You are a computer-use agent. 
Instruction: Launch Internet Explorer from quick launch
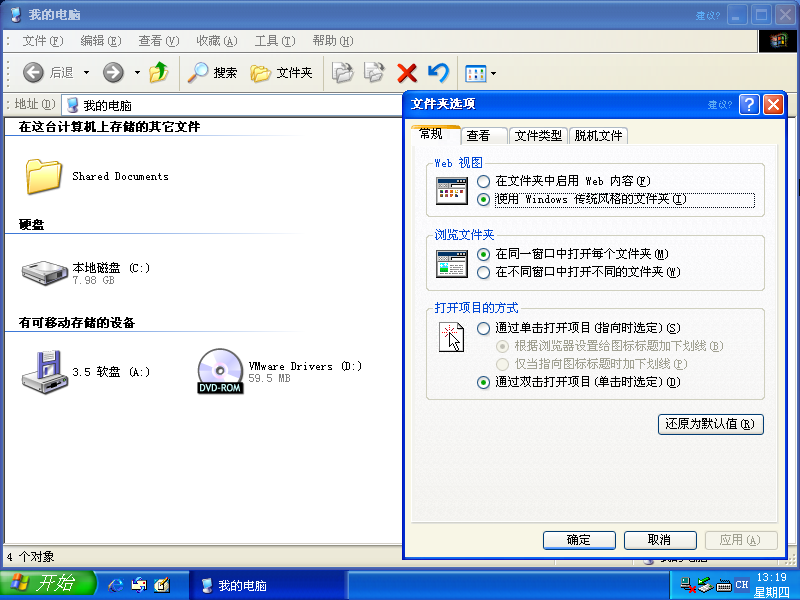[116, 585]
